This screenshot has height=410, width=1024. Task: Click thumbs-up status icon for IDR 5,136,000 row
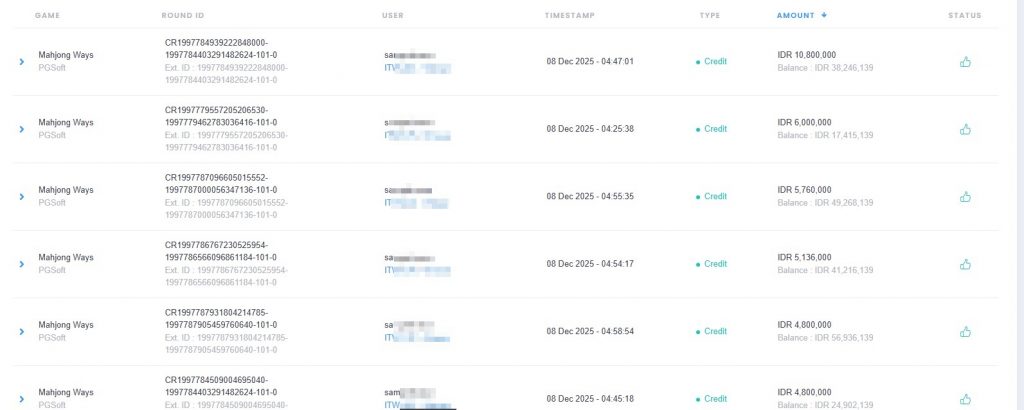(965, 264)
